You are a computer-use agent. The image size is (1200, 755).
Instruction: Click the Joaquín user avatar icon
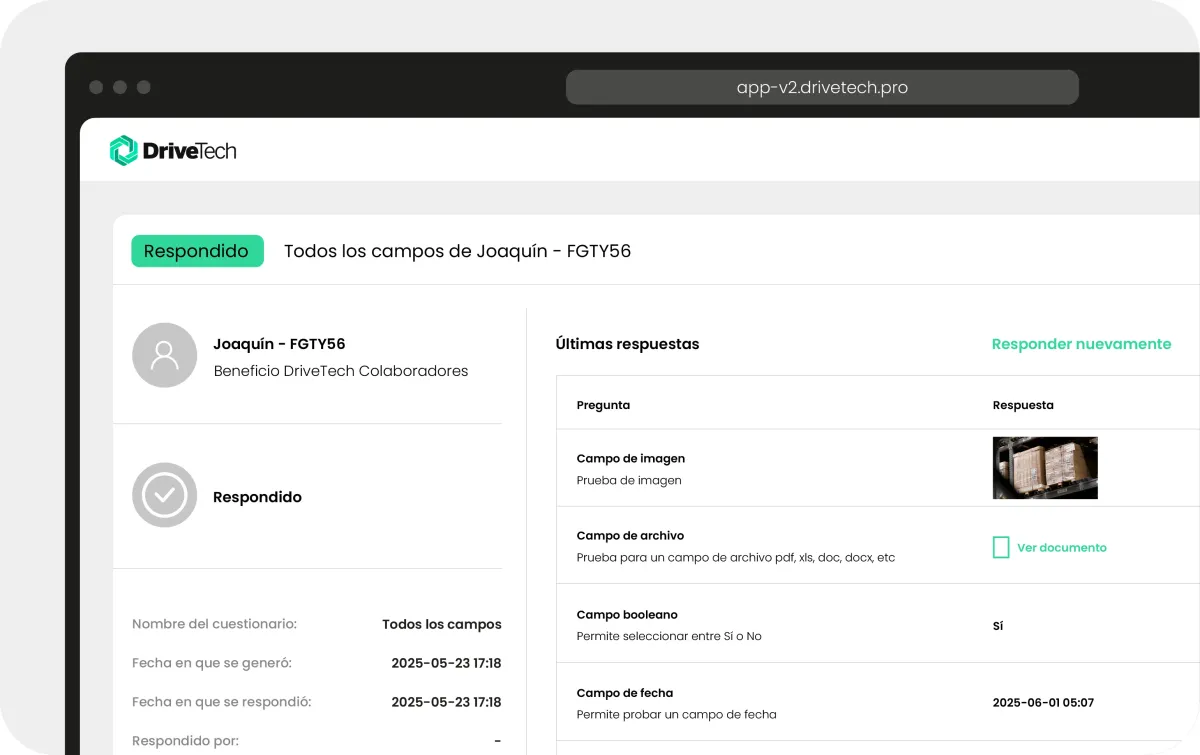[x=165, y=355]
